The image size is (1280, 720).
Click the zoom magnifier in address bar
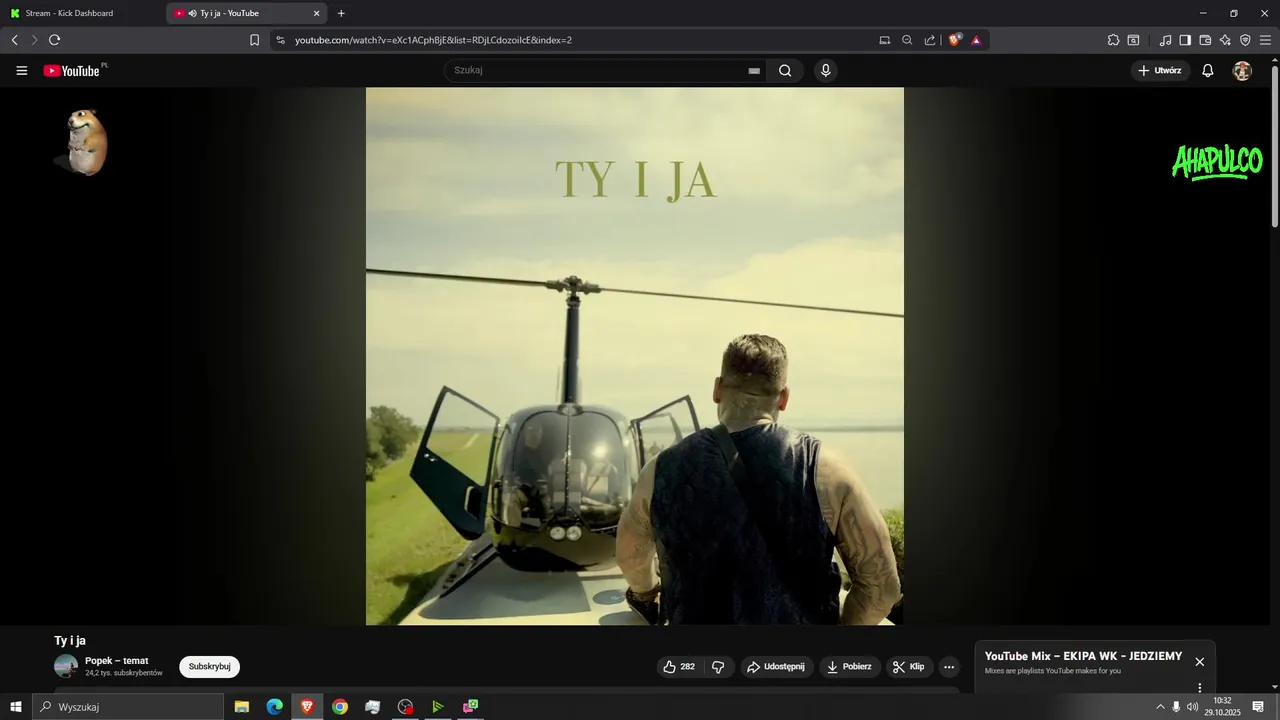[x=907, y=40]
